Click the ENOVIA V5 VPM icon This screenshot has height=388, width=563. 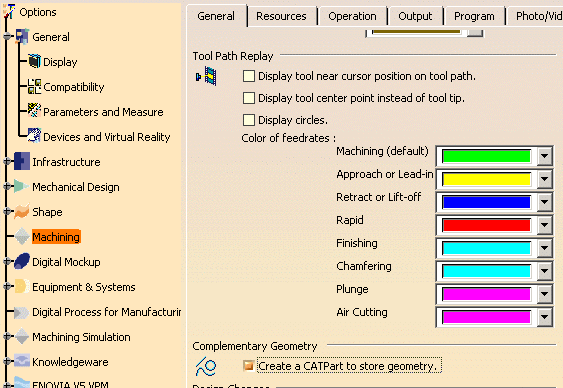[22, 383]
